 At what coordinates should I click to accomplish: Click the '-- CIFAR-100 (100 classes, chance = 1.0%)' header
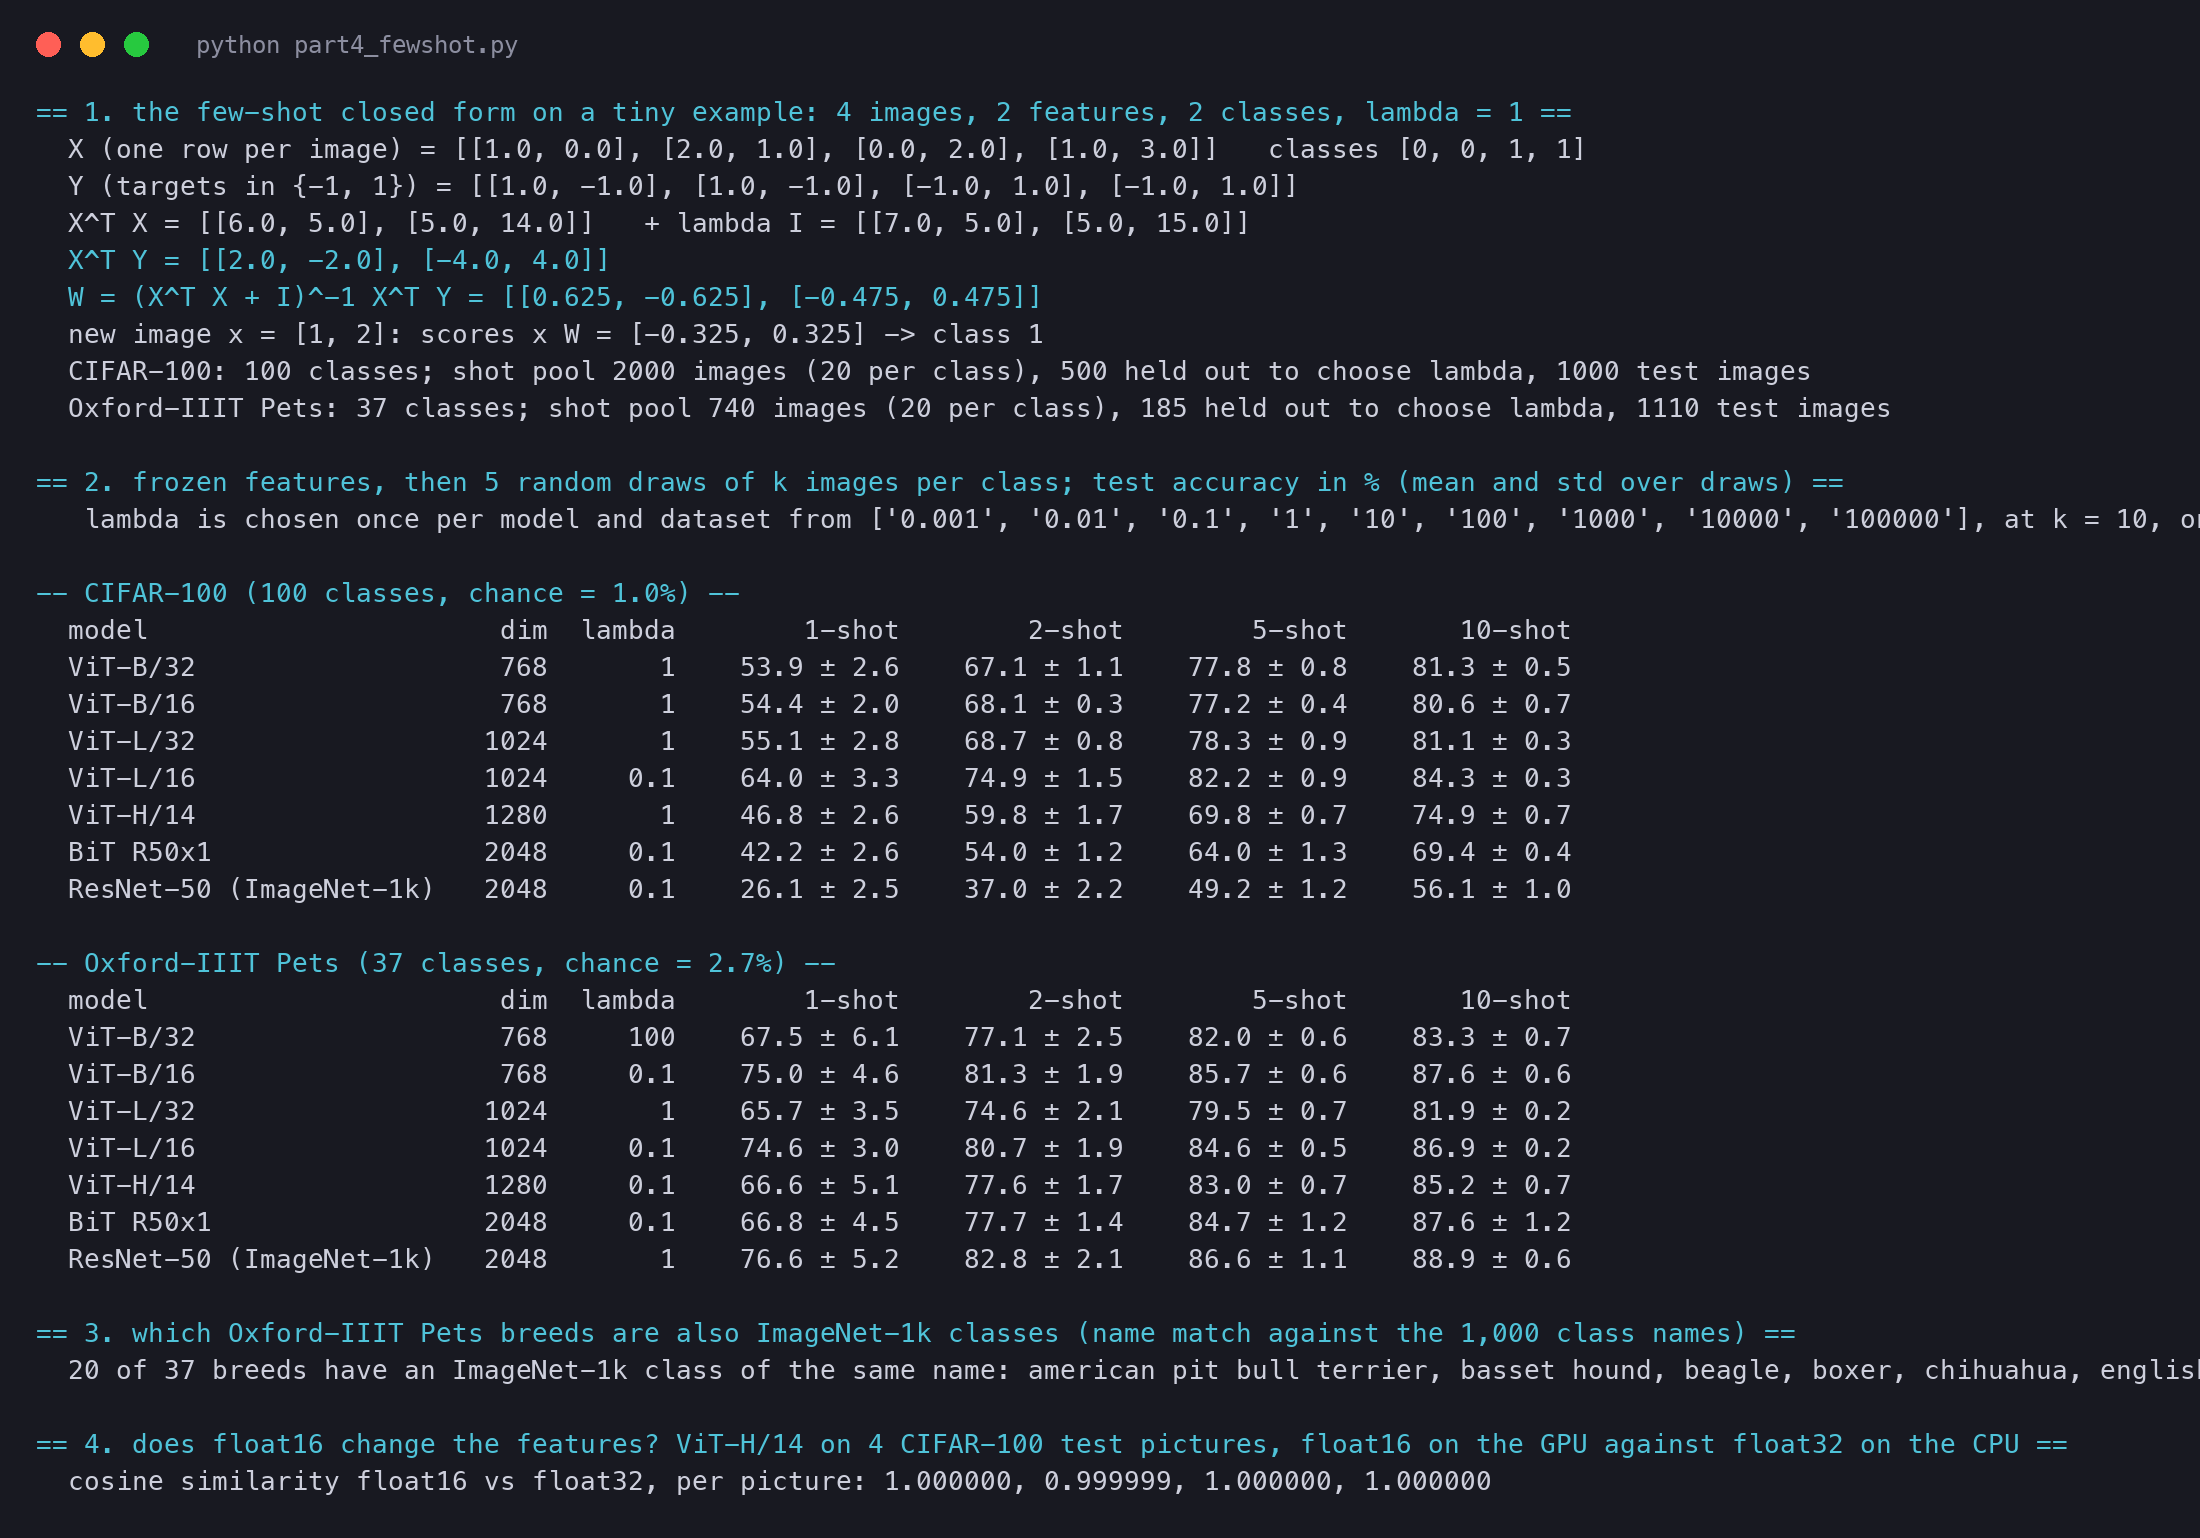pos(388,593)
